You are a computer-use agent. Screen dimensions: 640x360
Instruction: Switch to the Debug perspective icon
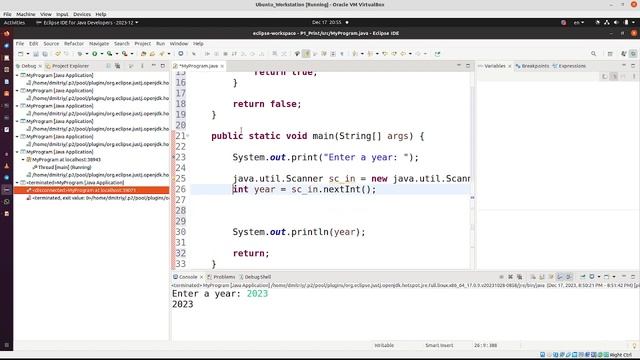click(x=633, y=54)
